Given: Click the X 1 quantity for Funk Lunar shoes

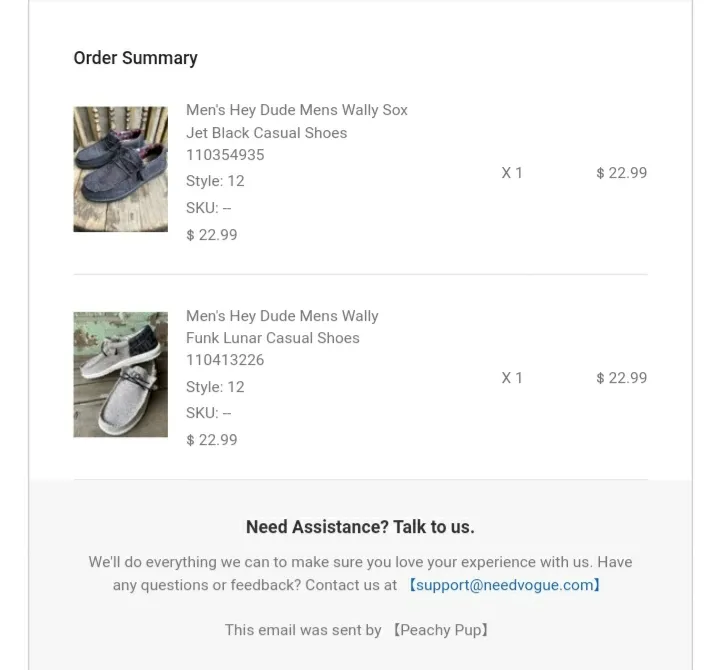Looking at the screenshot, I should tap(512, 378).
